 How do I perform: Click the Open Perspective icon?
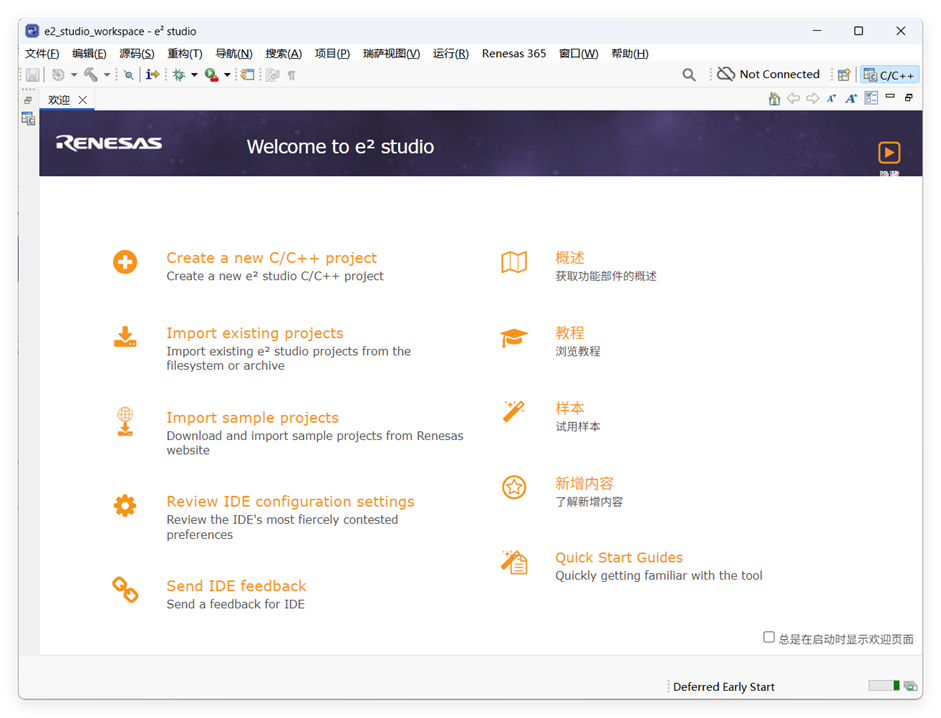tap(844, 74)
